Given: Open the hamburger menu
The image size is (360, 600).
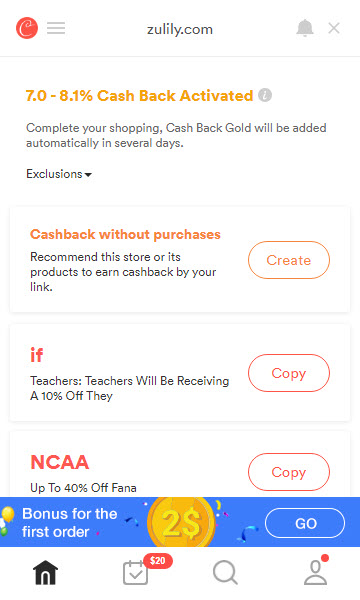Looking at the screenshot, I should pyautogui.click(x=56, y=28).
